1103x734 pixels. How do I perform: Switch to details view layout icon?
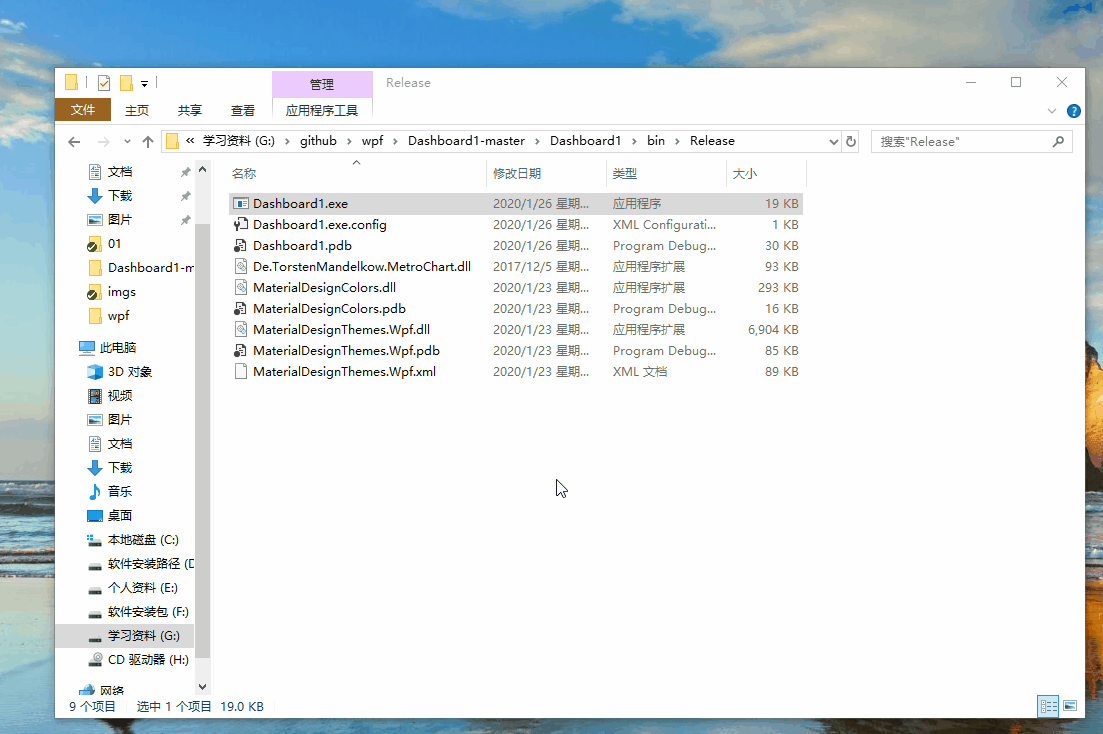point(1048,706)
